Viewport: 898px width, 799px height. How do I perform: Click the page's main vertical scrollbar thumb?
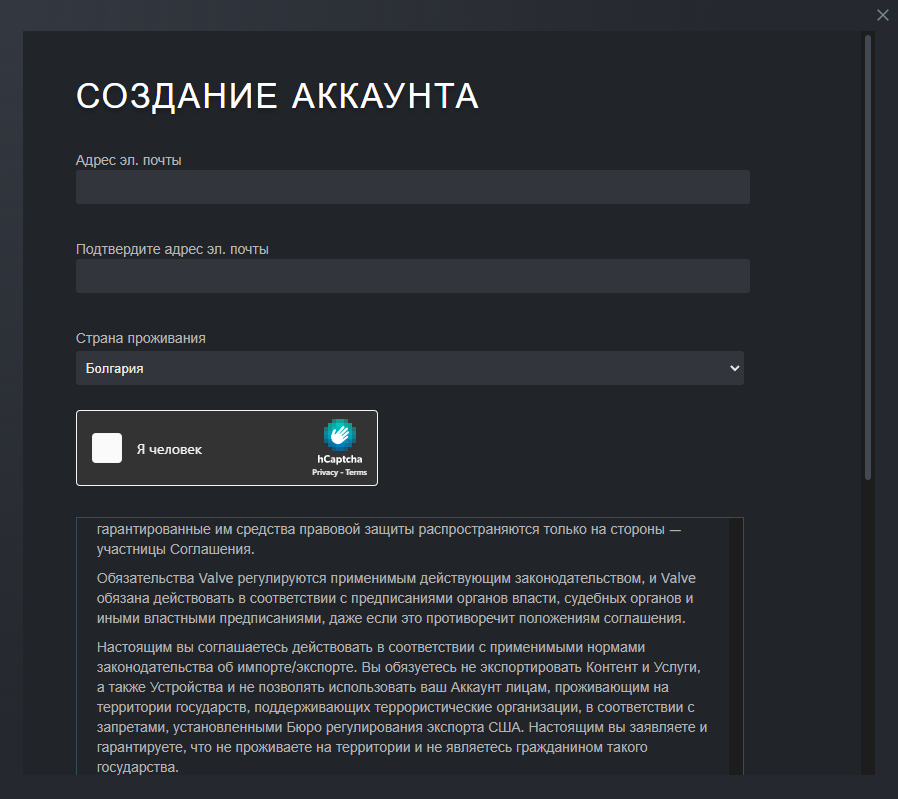pos(868,258)
